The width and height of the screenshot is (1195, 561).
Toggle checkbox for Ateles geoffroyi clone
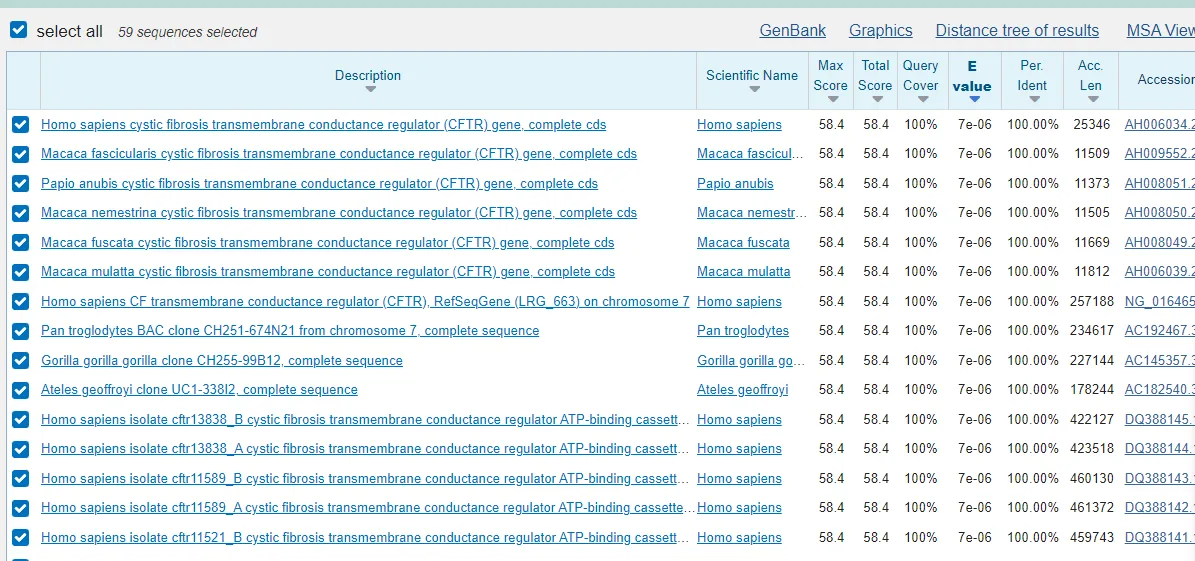(x=20, y=390)
